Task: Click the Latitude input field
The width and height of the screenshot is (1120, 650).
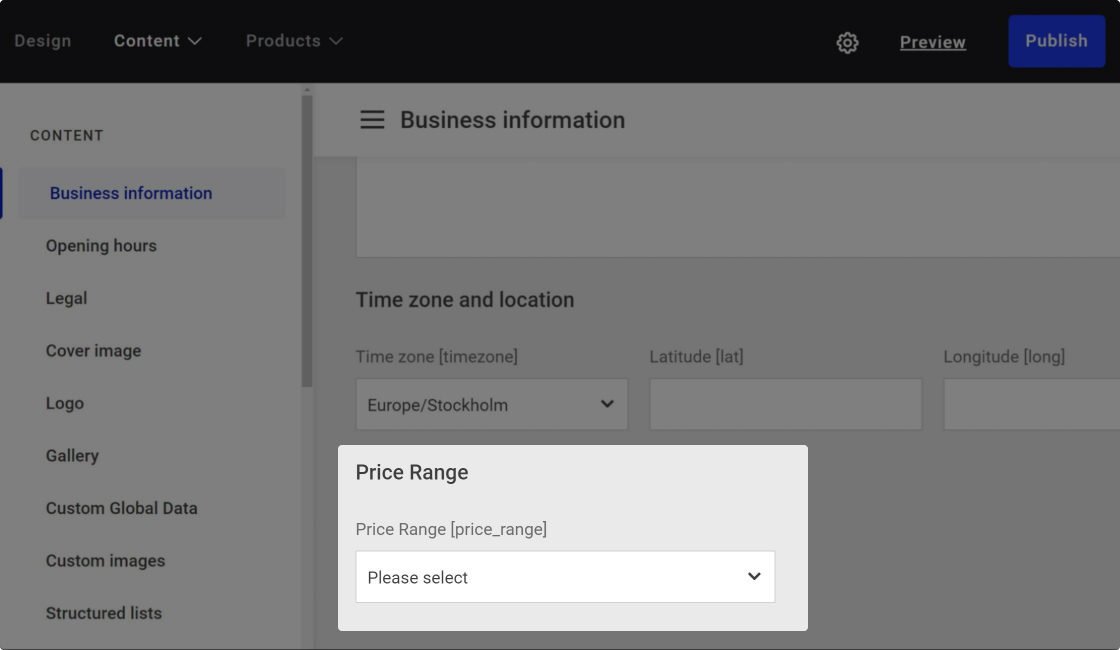Action: click(786, 404)
